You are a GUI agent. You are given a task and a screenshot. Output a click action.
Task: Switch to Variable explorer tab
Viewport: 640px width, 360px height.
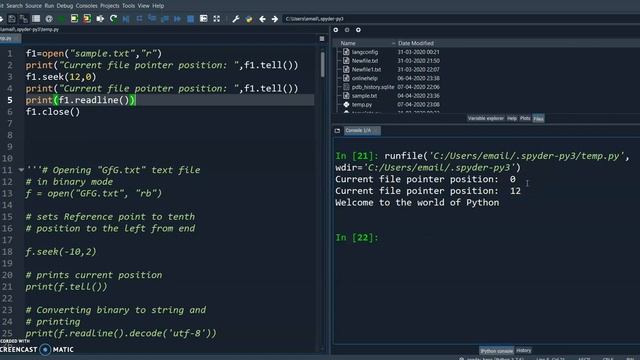[485, 118]
